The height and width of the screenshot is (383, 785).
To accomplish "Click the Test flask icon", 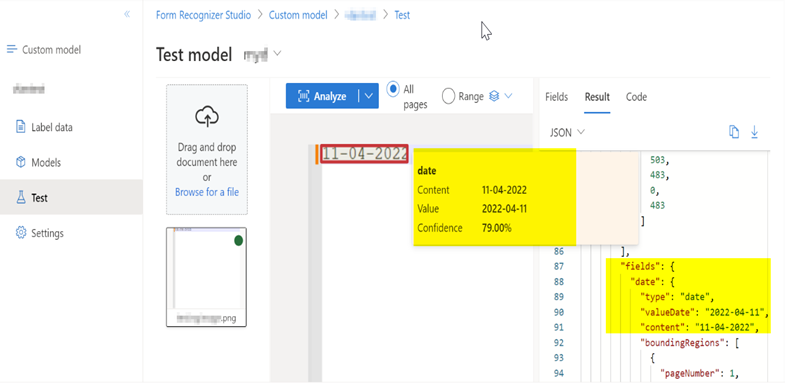I will [x=21, y=197].
